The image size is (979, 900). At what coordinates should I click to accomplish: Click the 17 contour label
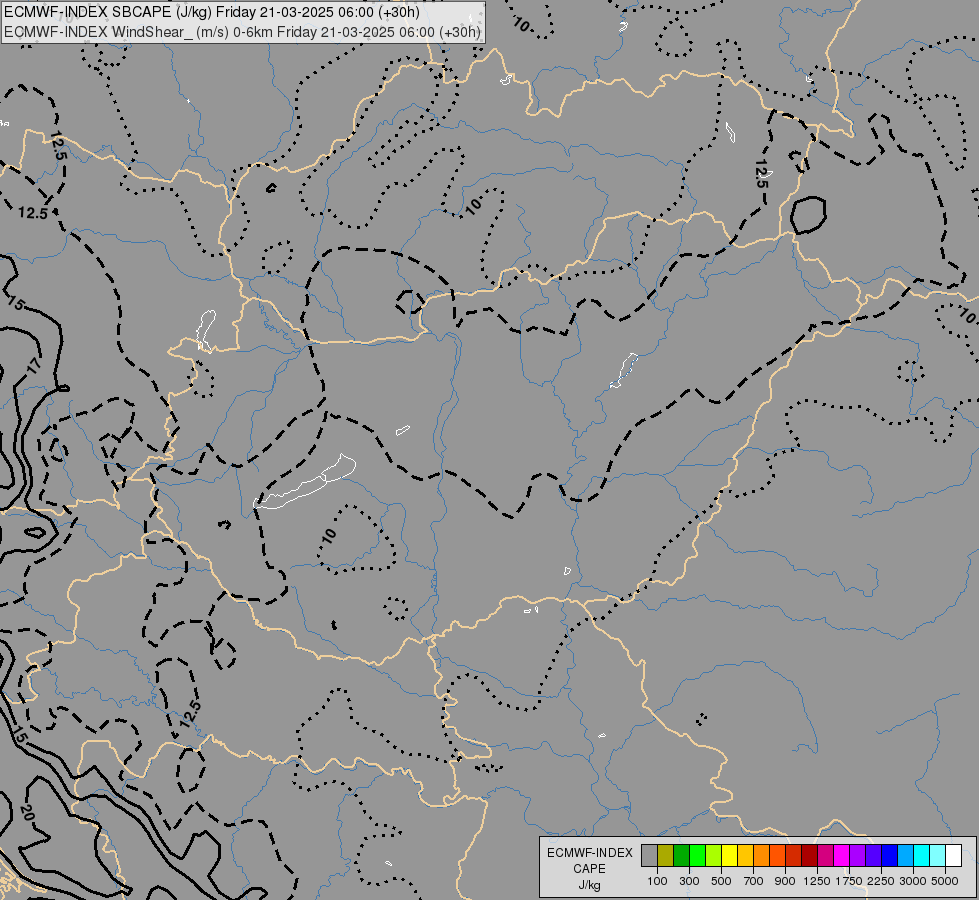(x=32, y=365)
